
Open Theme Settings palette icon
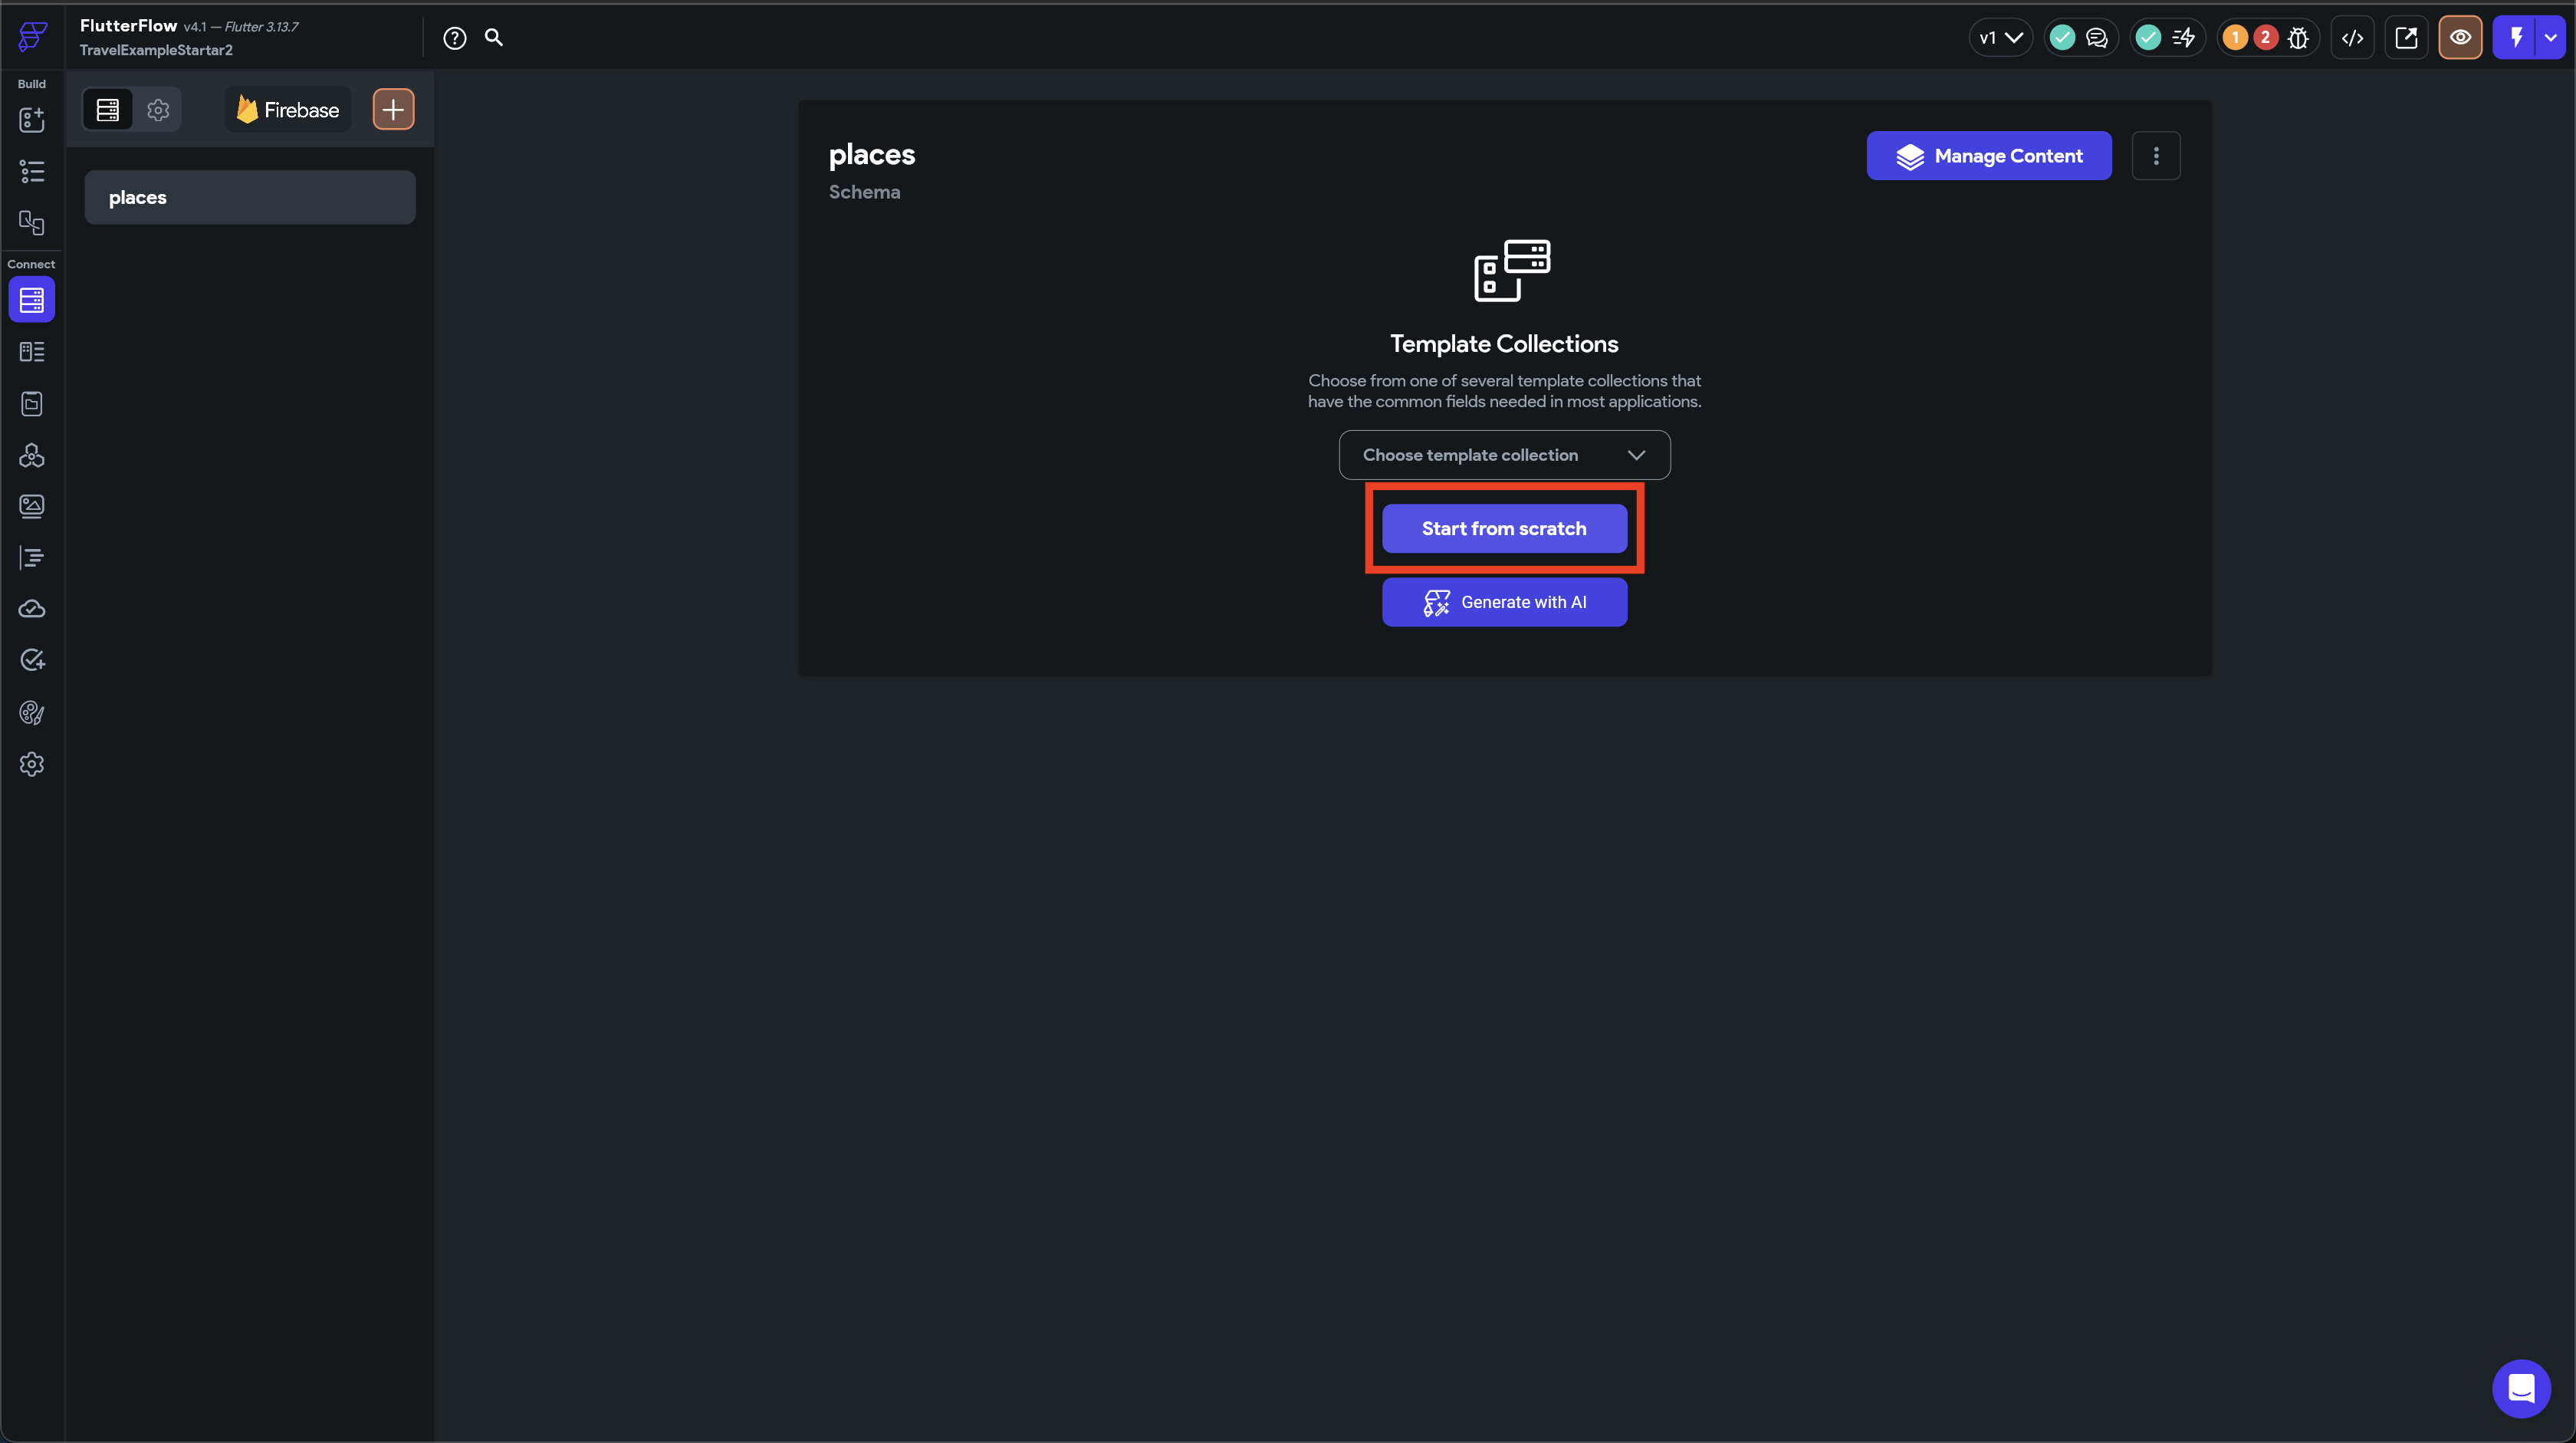[x=31, y=712]
